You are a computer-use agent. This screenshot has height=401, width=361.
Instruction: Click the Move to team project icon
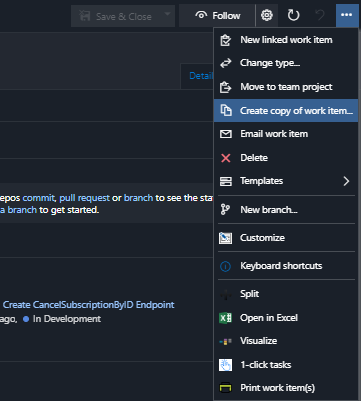226,87
